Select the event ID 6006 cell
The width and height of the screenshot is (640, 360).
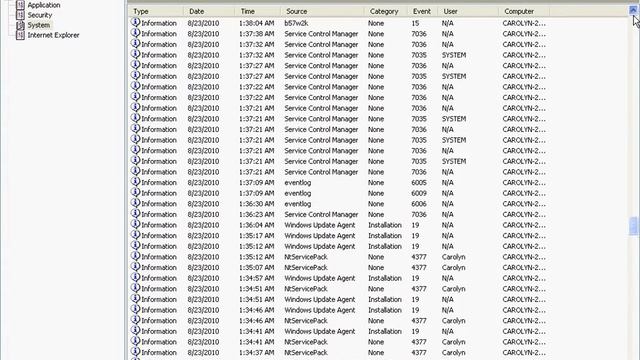pos(419,204)
